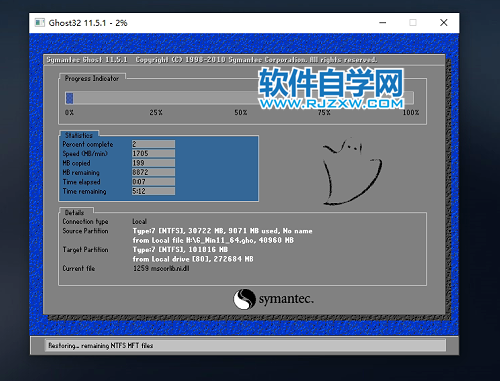Image resolution: width=500 pixels, height=381 pixels.
Task: Click the Time elapsed value 0:07
Action: click(153, 182)
